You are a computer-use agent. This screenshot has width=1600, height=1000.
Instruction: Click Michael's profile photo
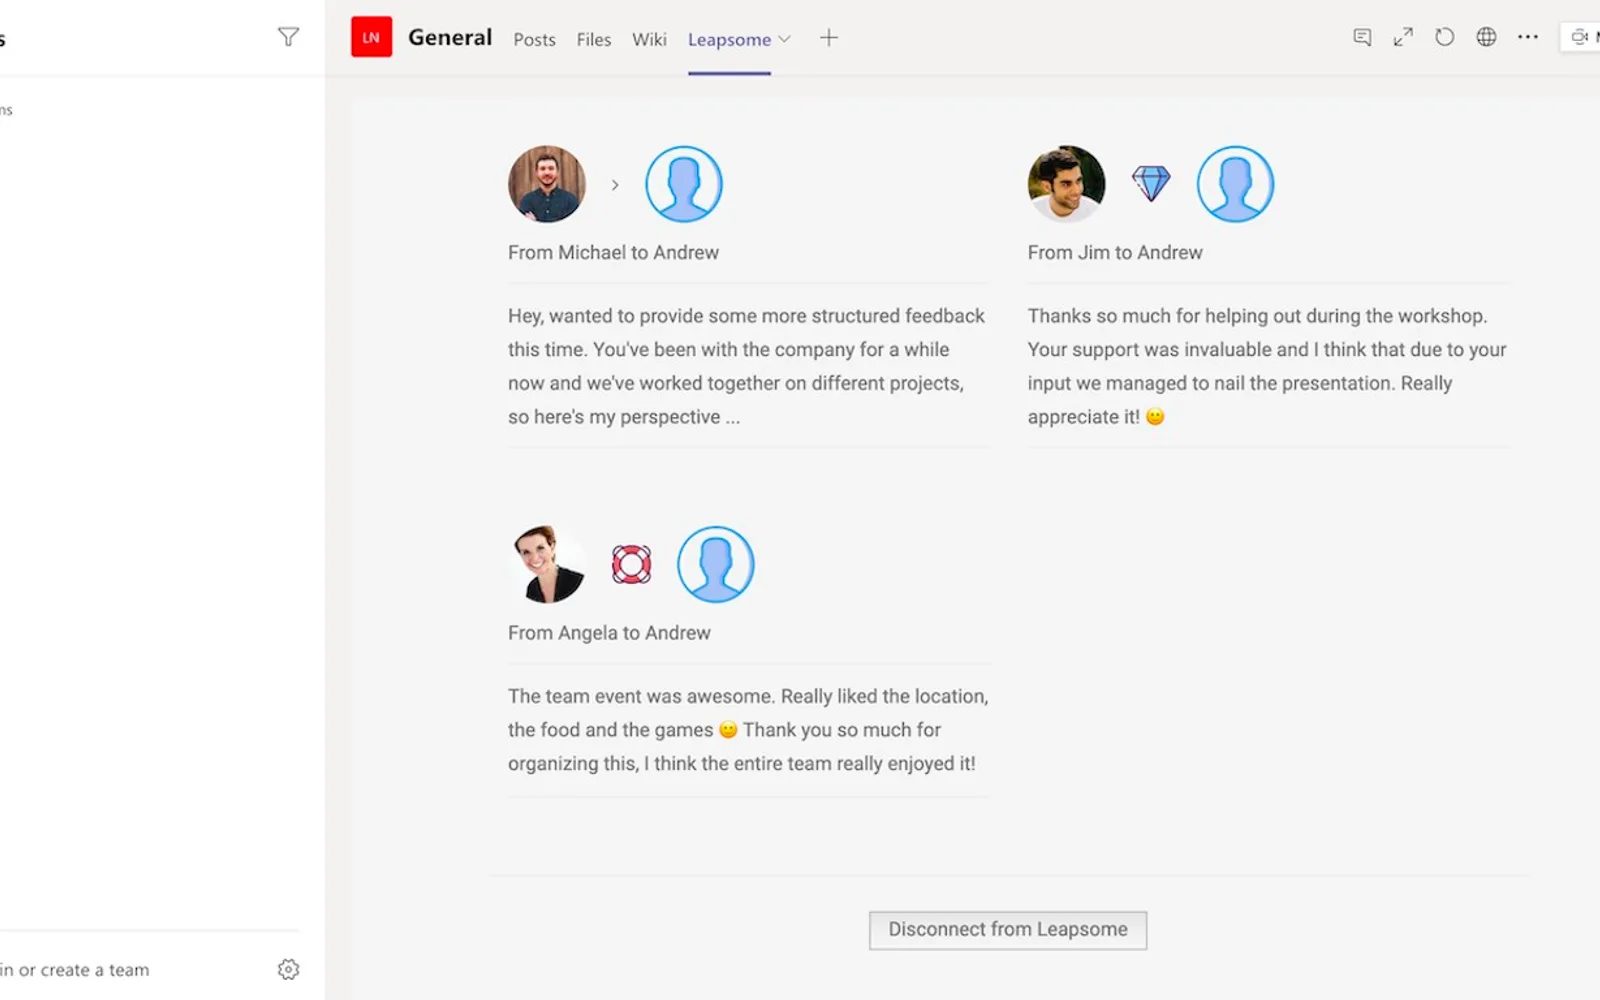[547, 184]
